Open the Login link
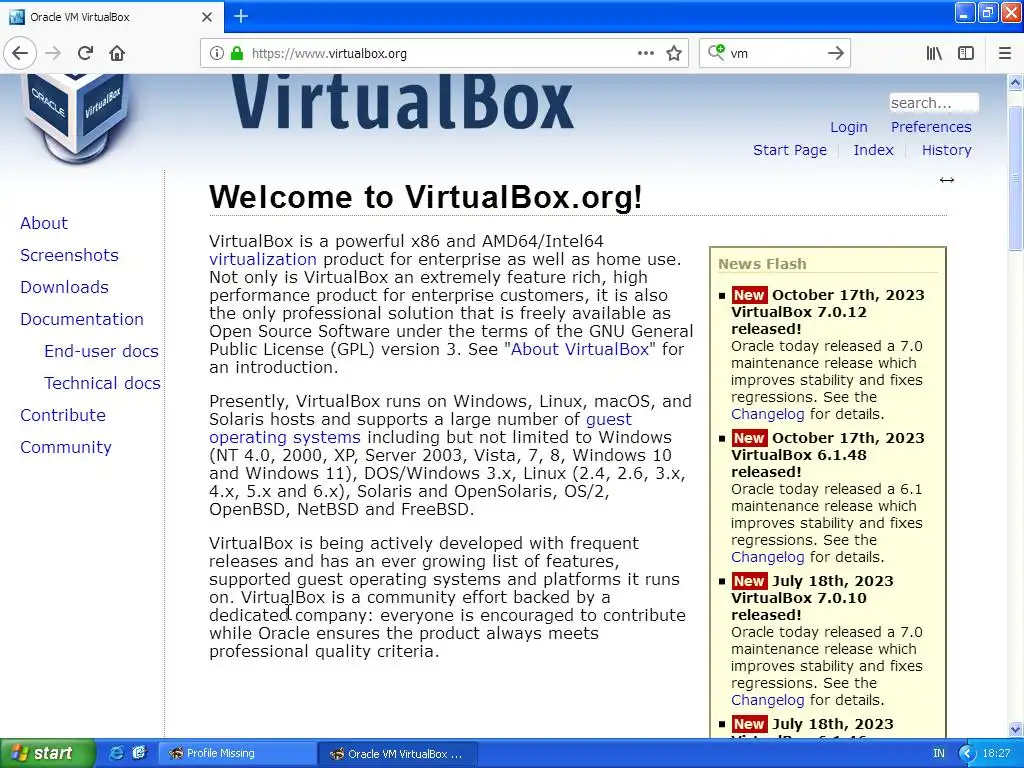The width and height of the screenshot is (1024, 768). click(x=848, y=127)
